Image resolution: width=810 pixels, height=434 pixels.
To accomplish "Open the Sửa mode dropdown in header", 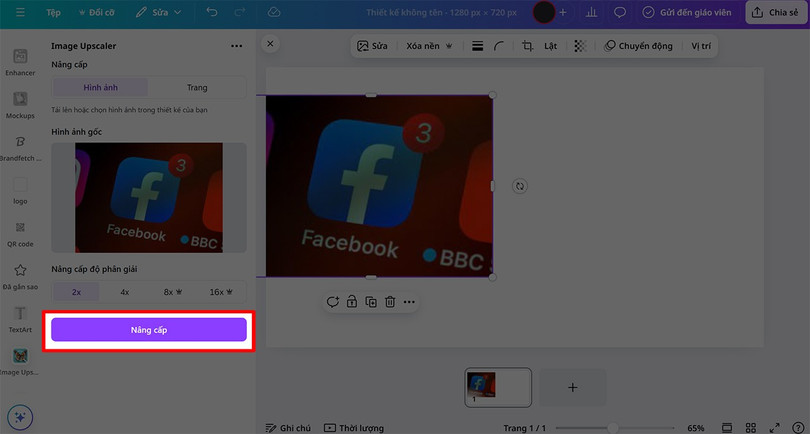I will [x=159, y=13].
